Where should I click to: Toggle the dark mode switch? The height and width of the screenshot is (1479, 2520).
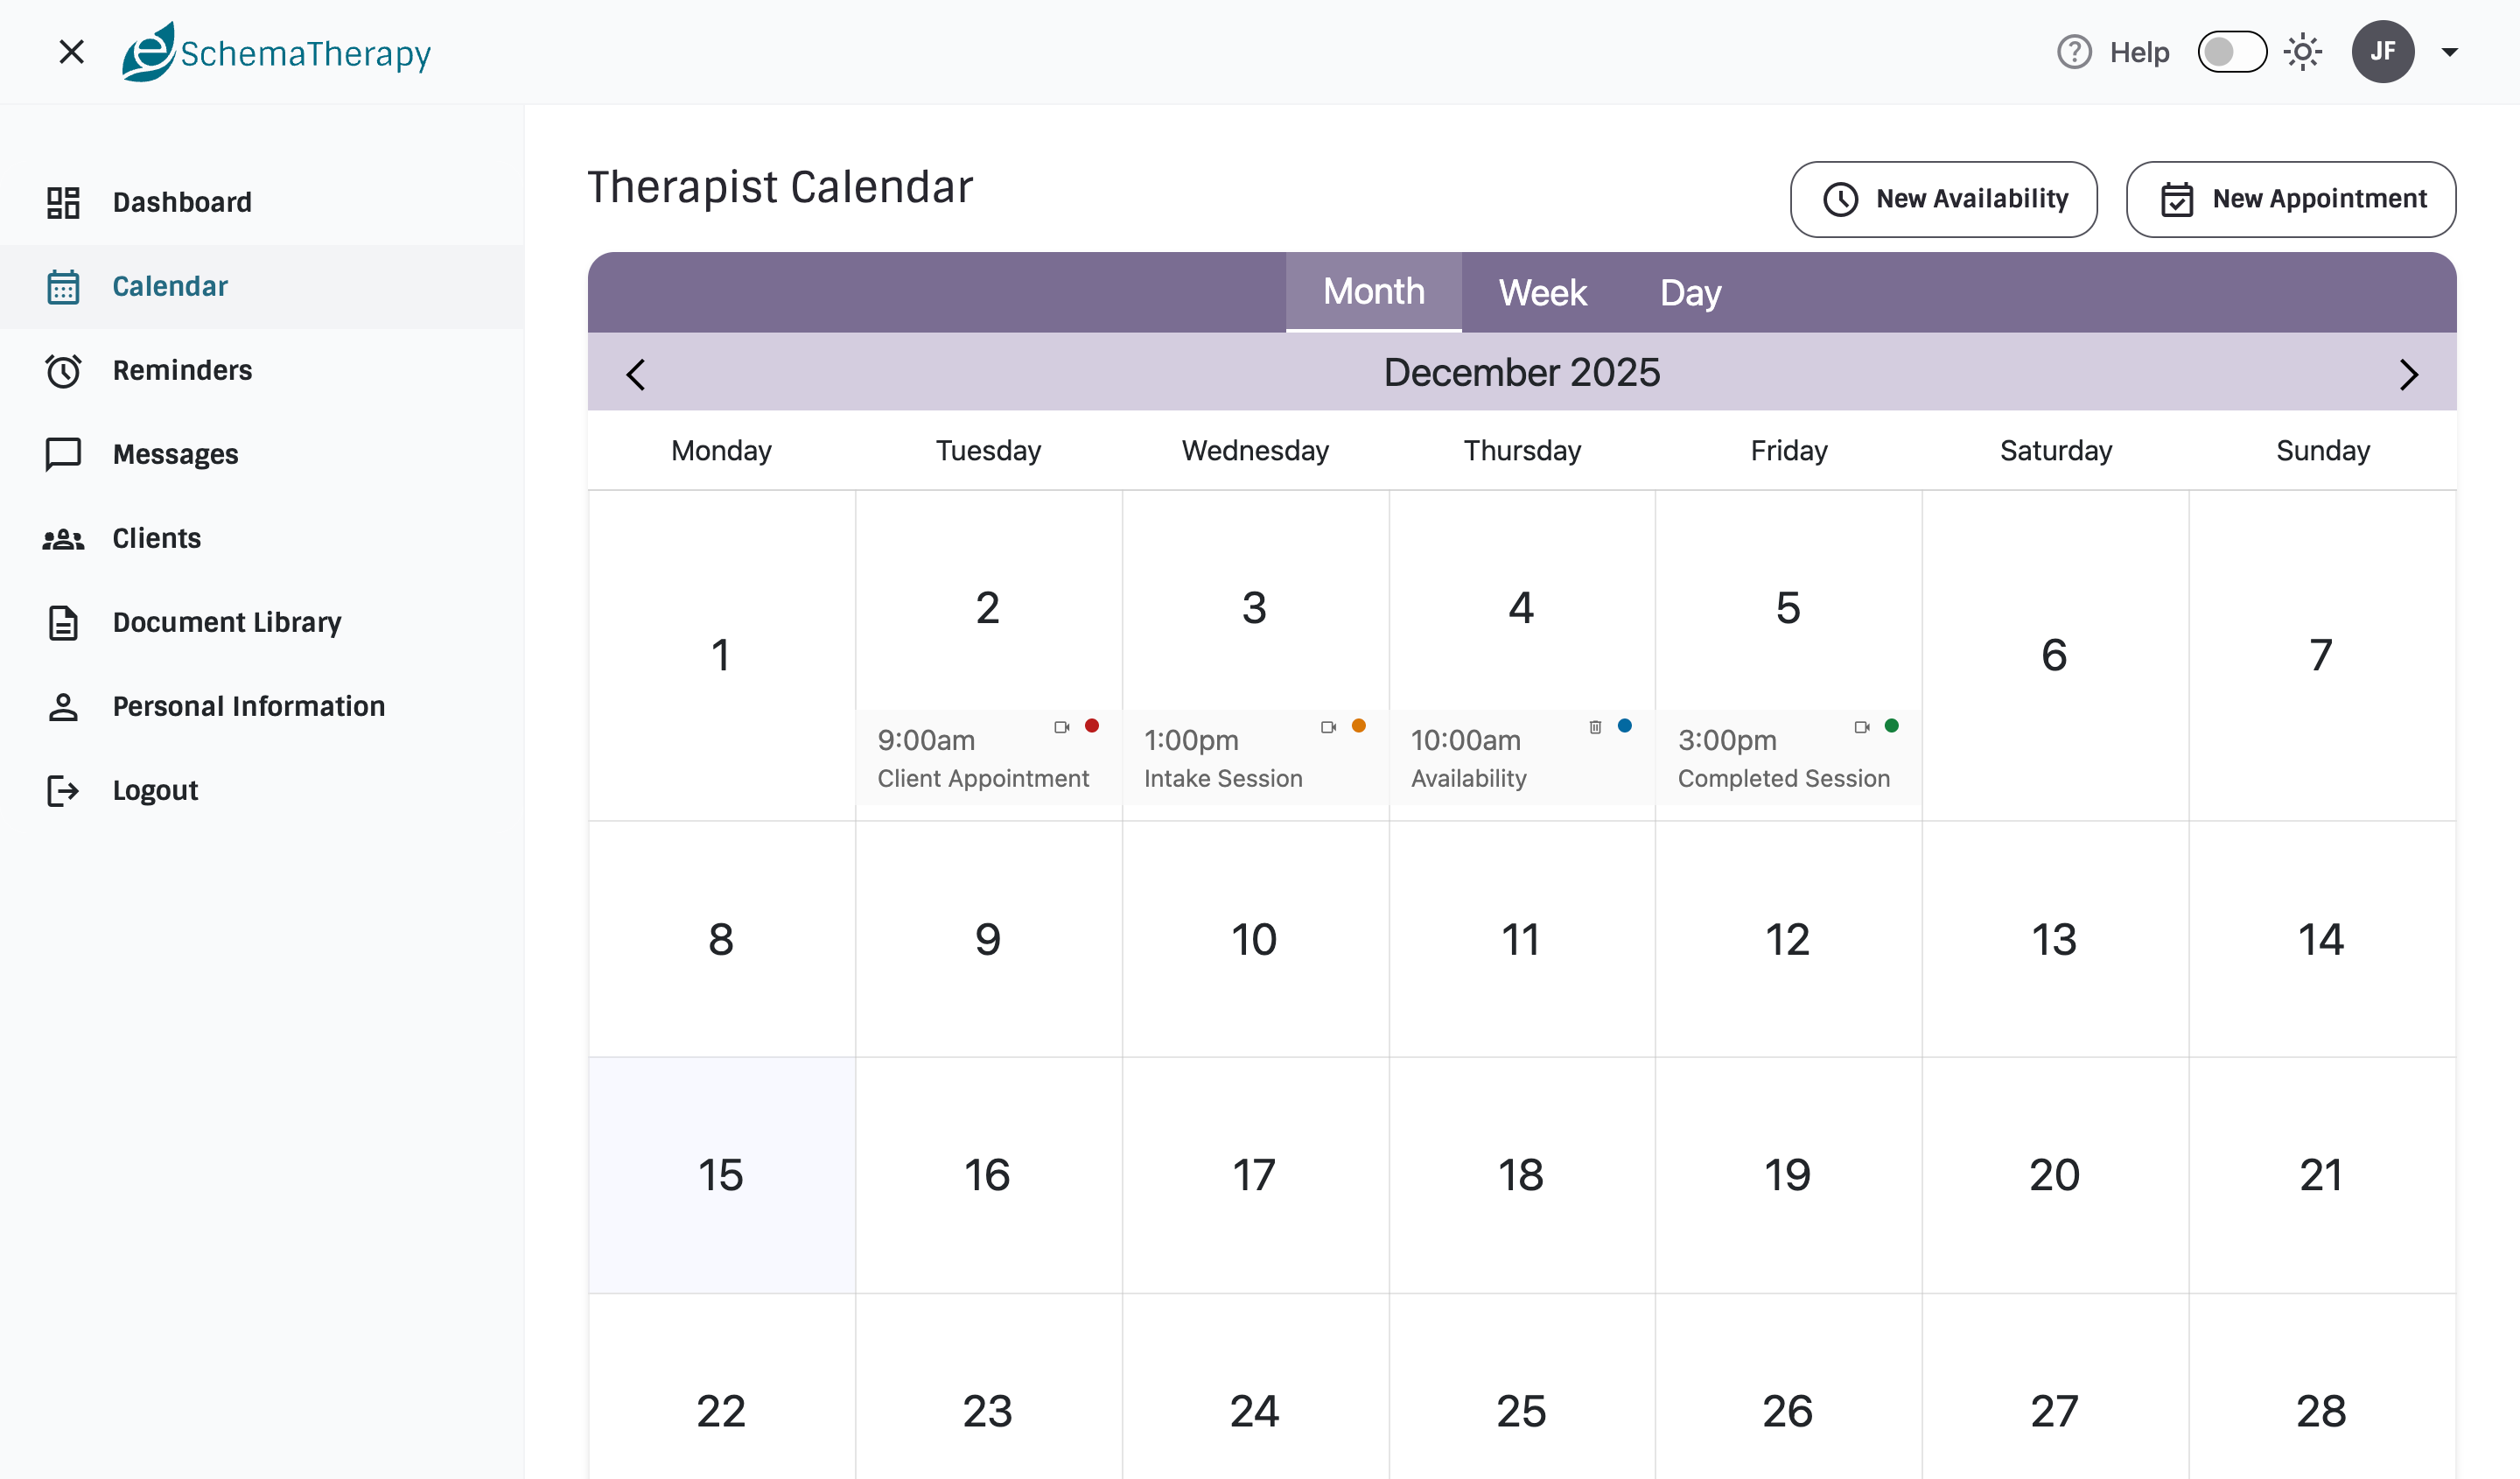coord(2231,52)
